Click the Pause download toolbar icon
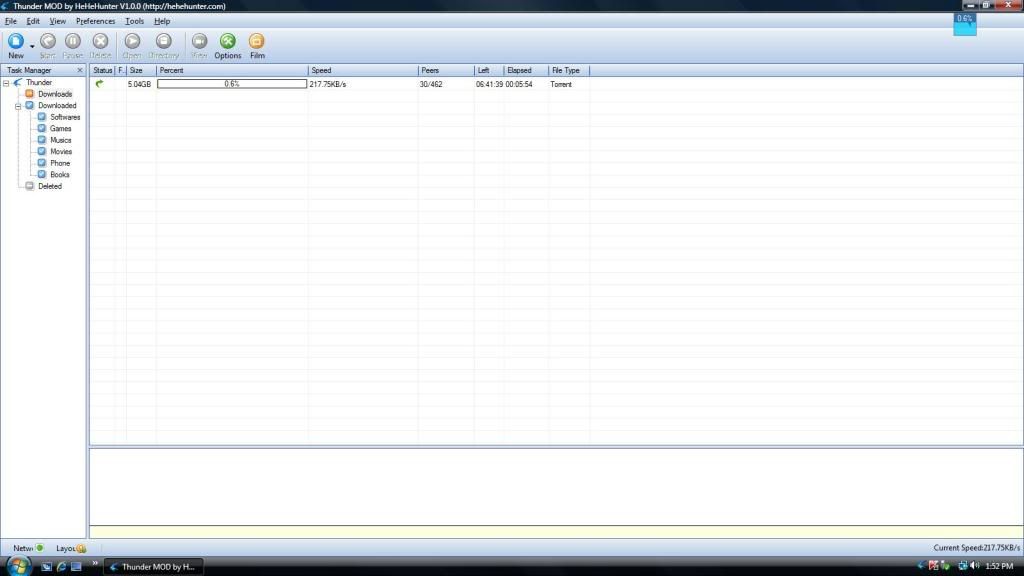This screenshot has height=576, width=1024. click(73, 42)
